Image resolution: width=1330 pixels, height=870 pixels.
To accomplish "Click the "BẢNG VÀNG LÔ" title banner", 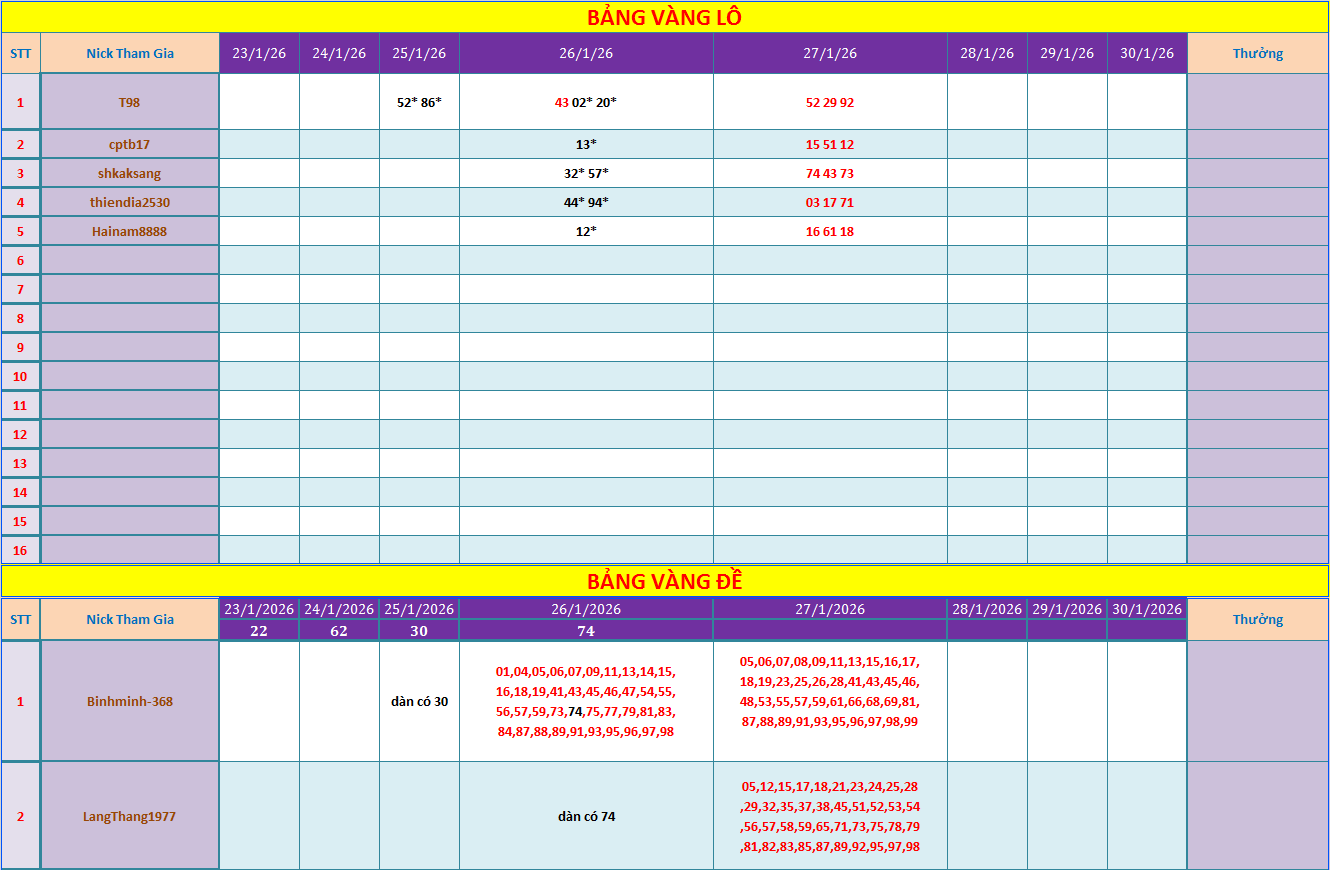I will (x=664, y=17).
